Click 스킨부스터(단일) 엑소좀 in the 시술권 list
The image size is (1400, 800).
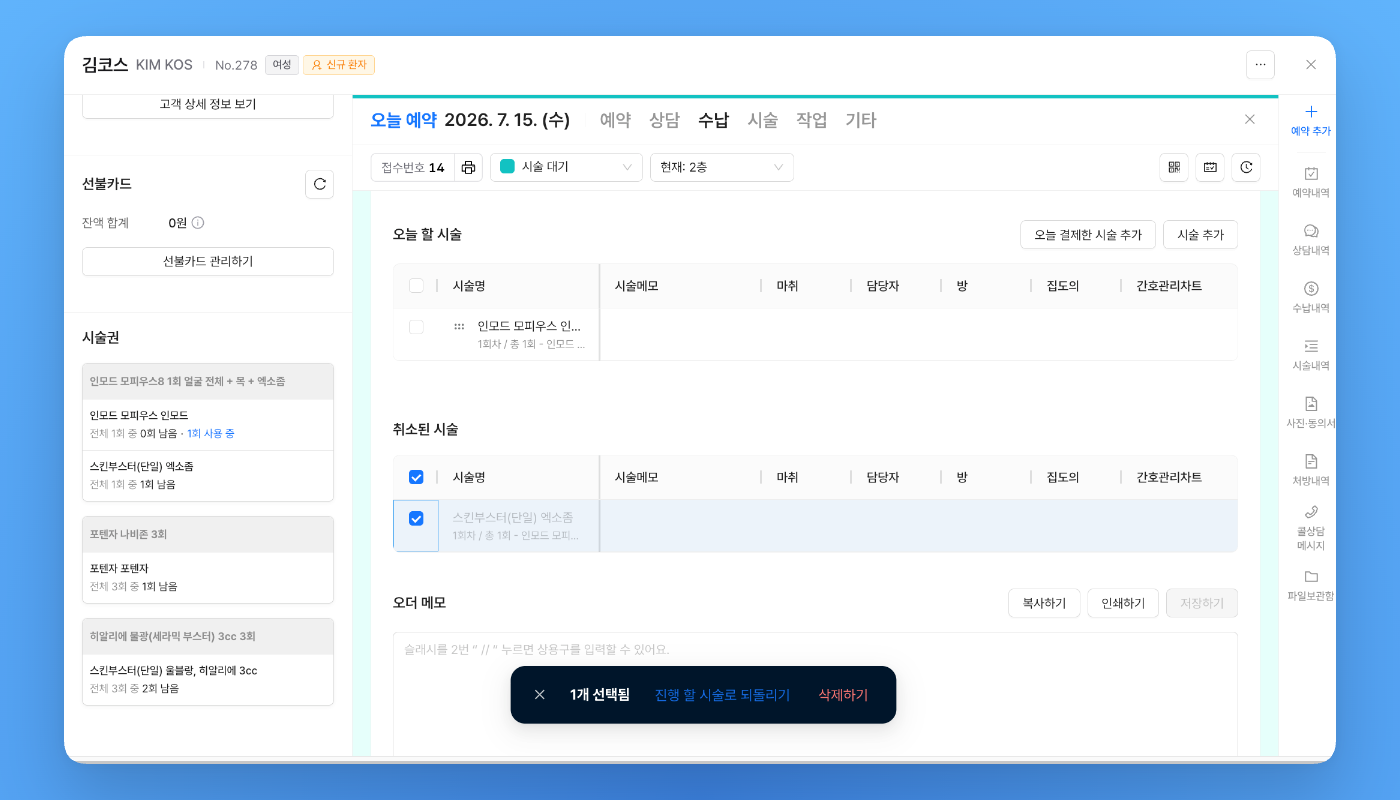208,475
